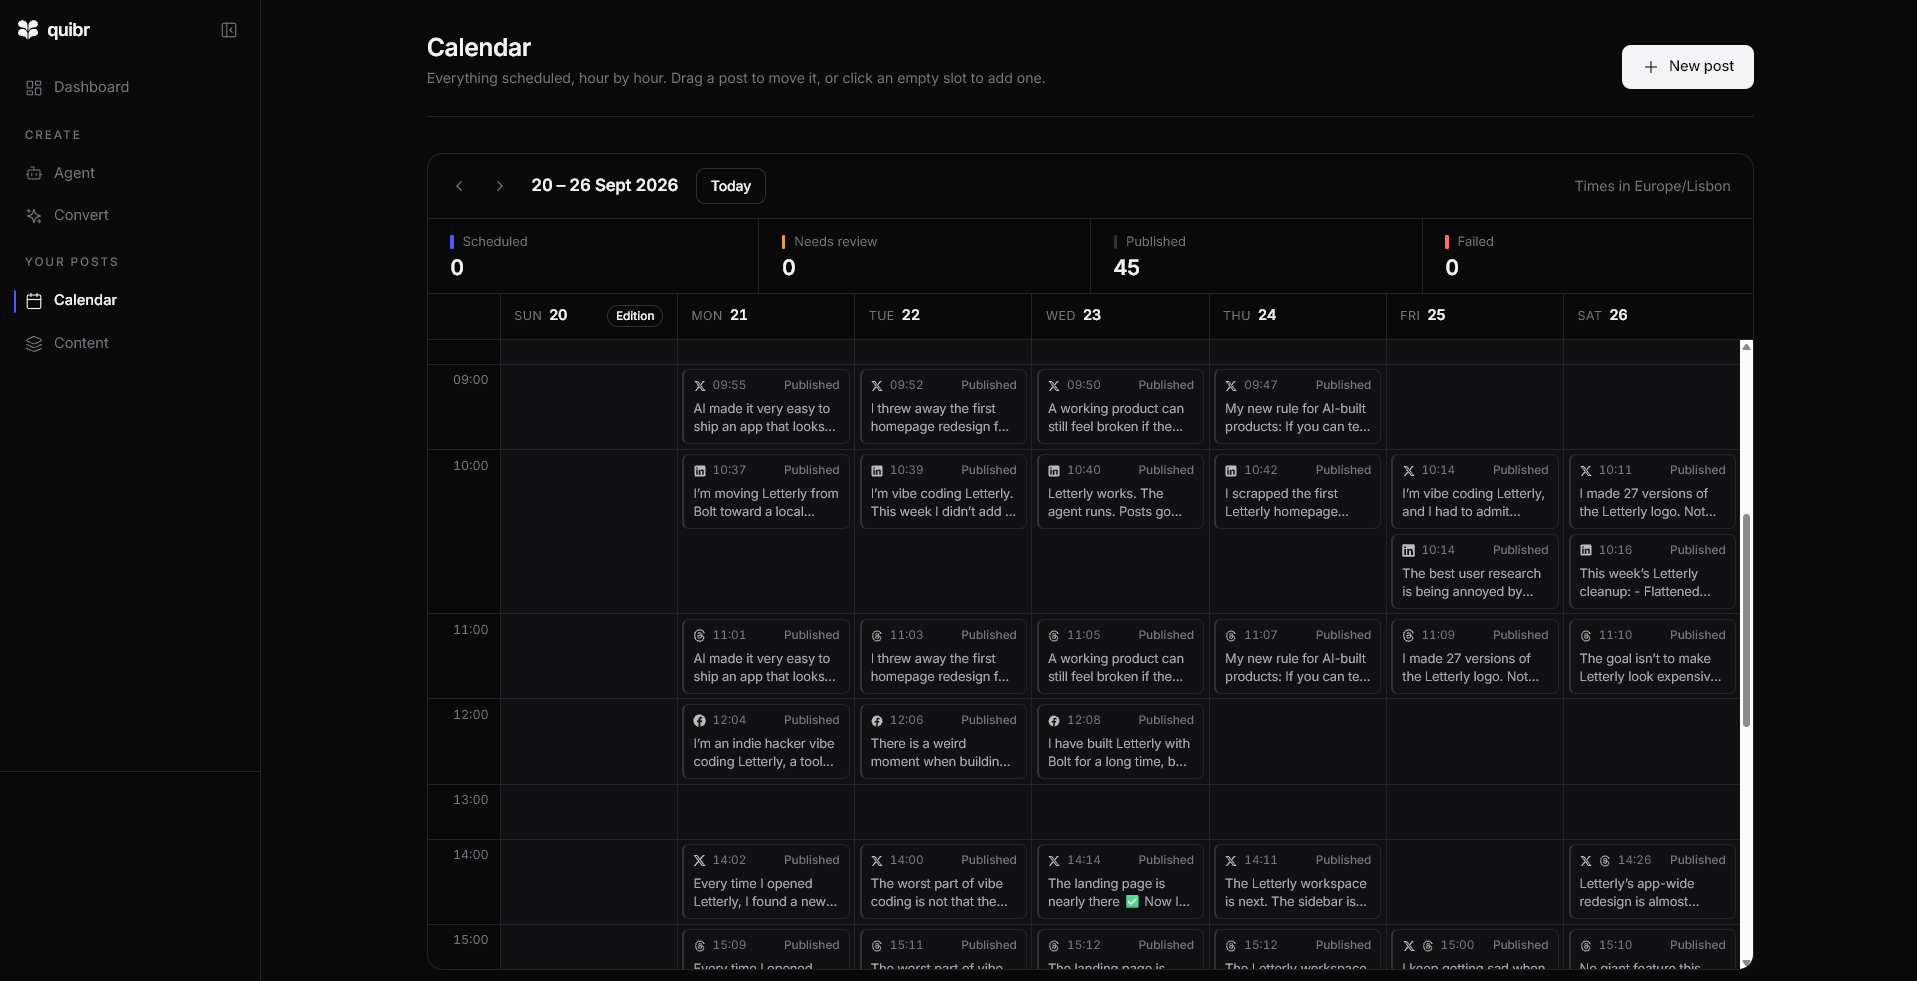Click the LinkedIn icon on Monday 10:37 post
Image resolution: width=1917 pixels, height=981 pixels.
(x=700, y=471)
